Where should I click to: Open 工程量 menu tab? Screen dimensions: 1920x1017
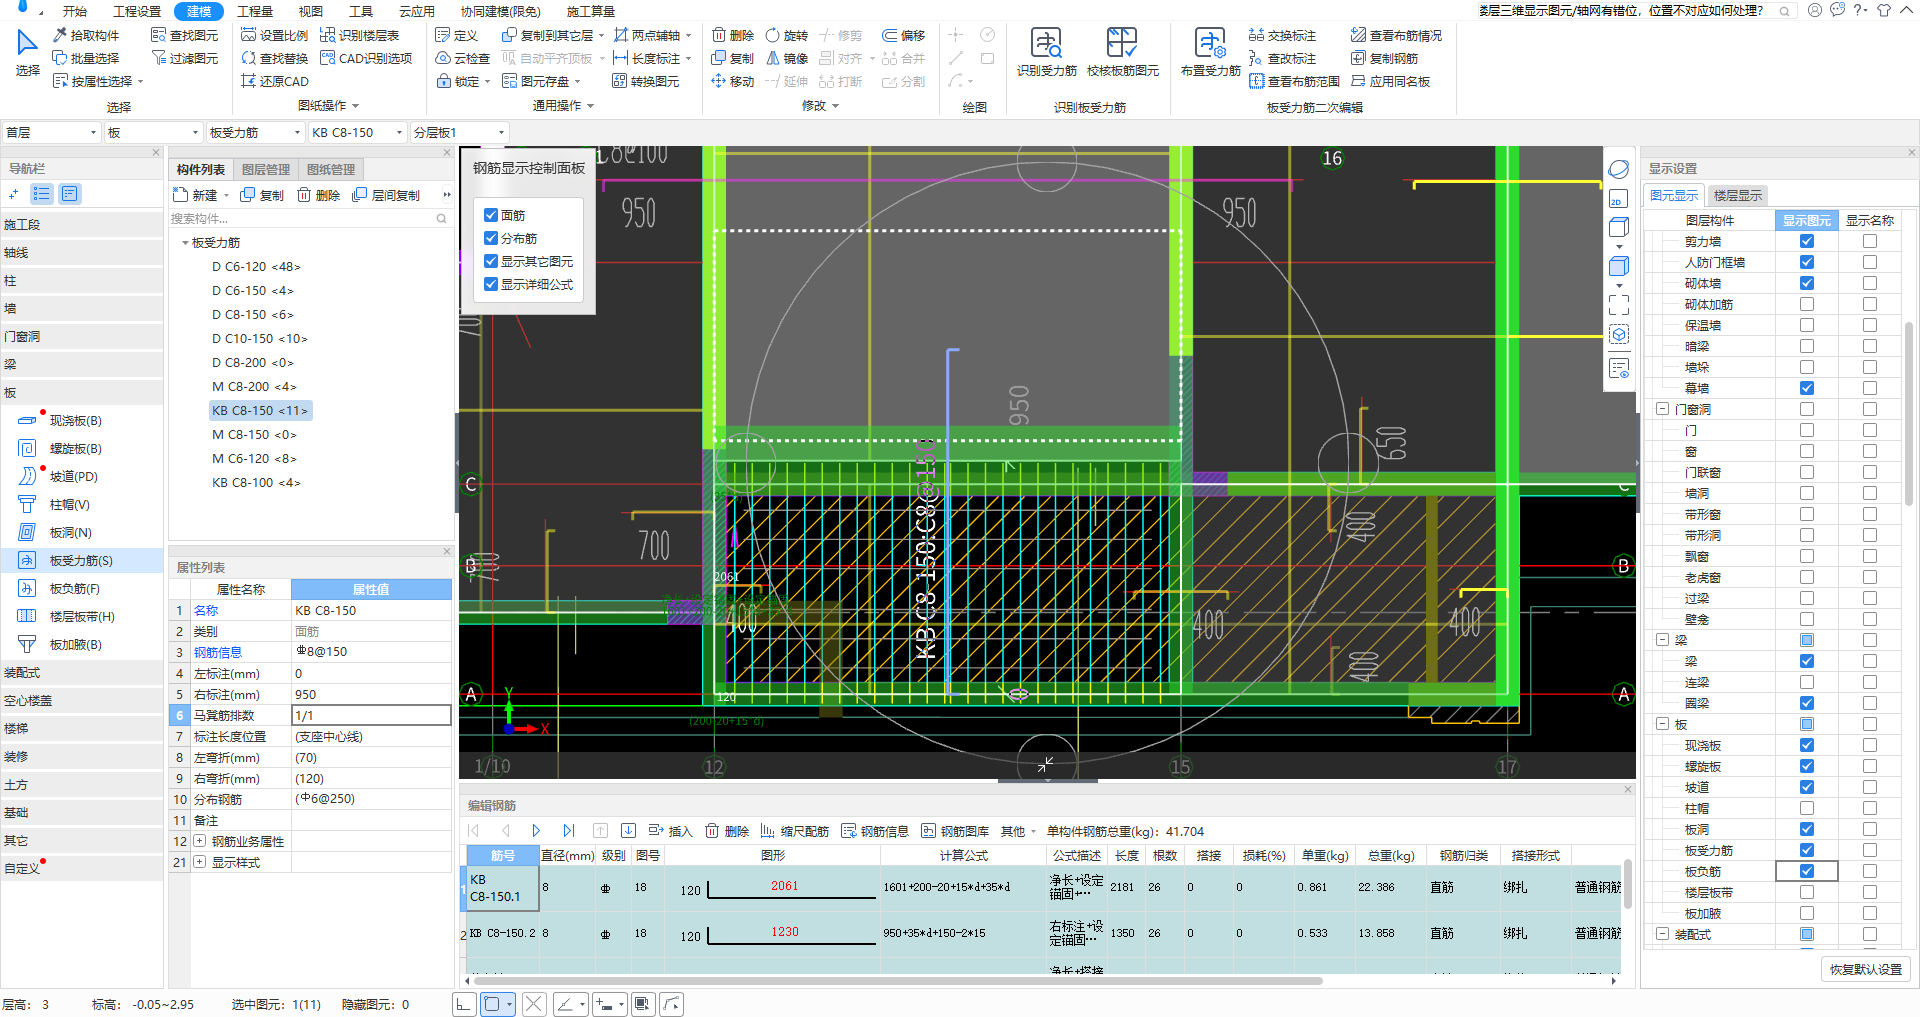(255, 11)
